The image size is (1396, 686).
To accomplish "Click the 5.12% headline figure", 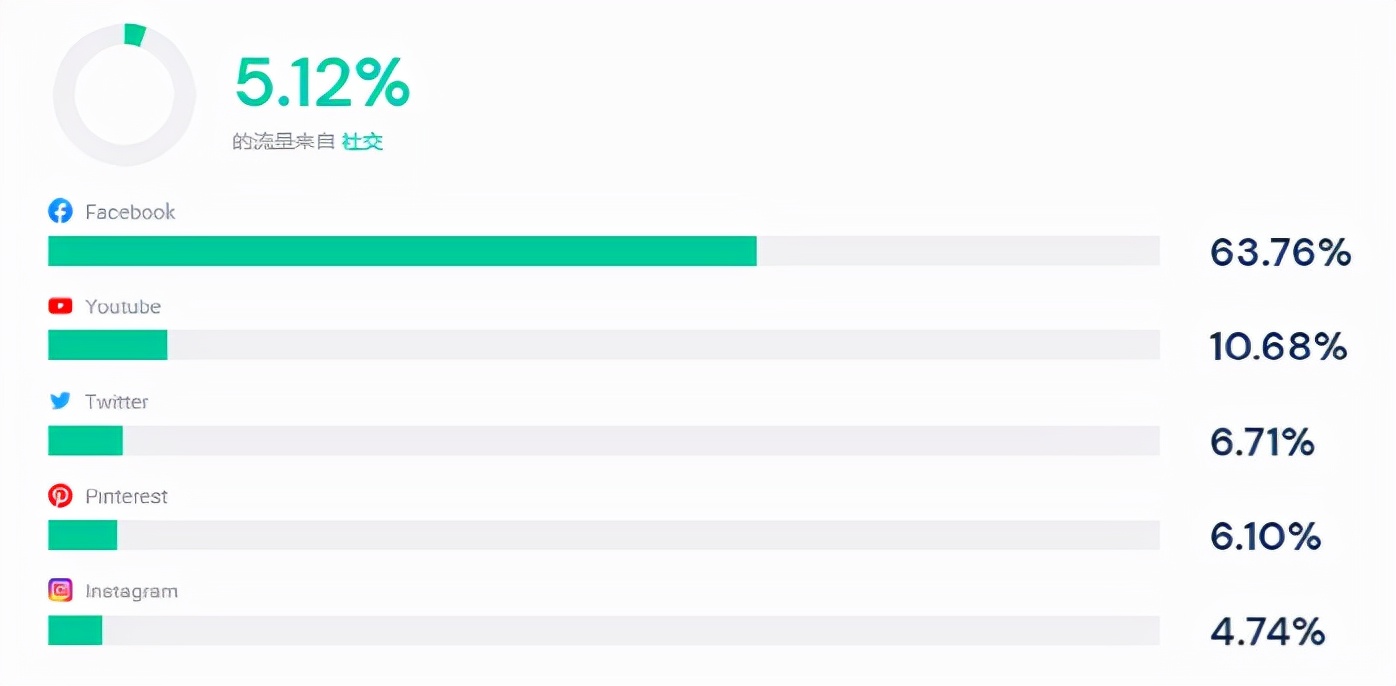I will [x=322, y=83].
